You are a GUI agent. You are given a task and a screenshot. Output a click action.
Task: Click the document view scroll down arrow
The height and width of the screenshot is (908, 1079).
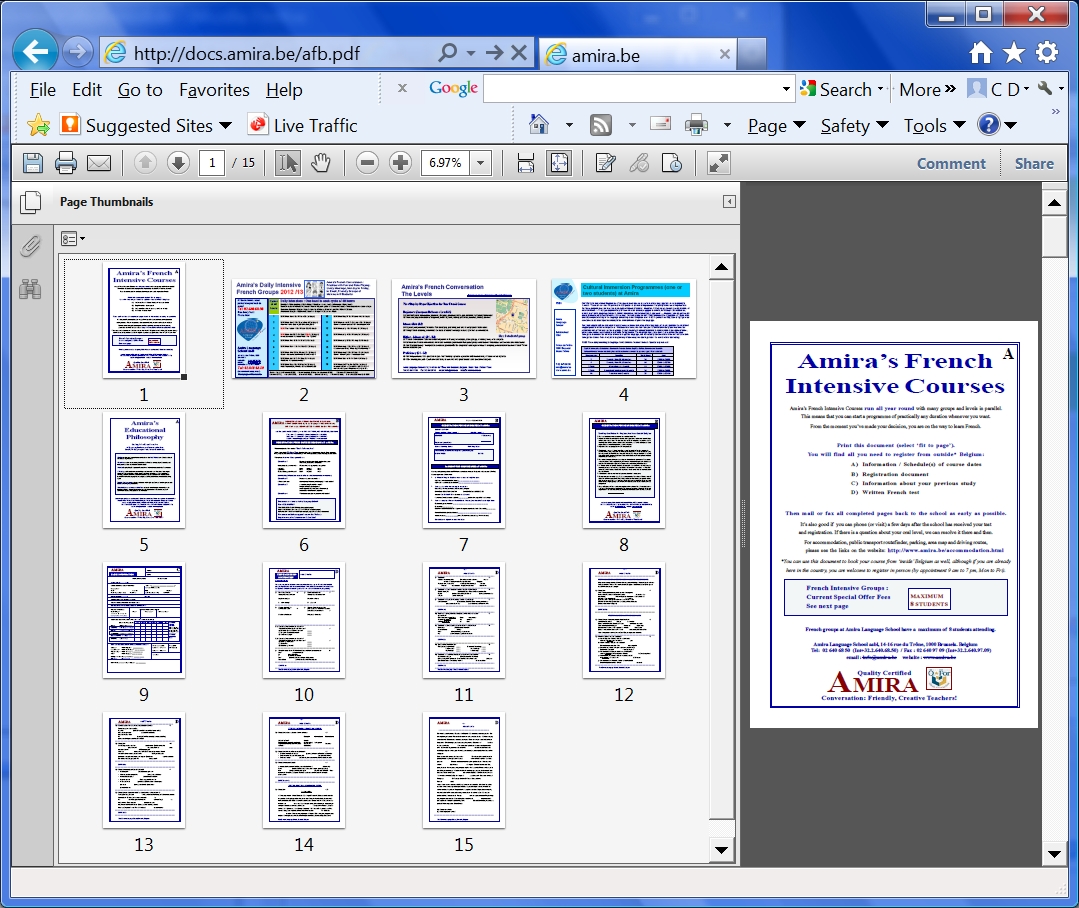coord(1054,854)
